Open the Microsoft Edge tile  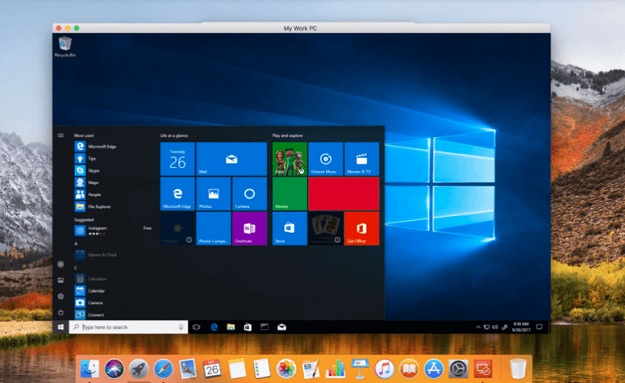click(x=177, y=194)
